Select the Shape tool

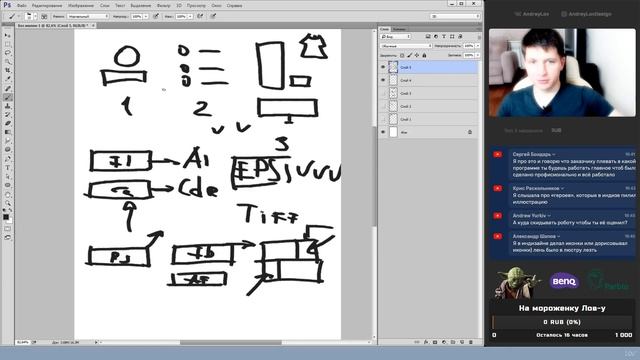pyautogui.click(x=7, y=185)
